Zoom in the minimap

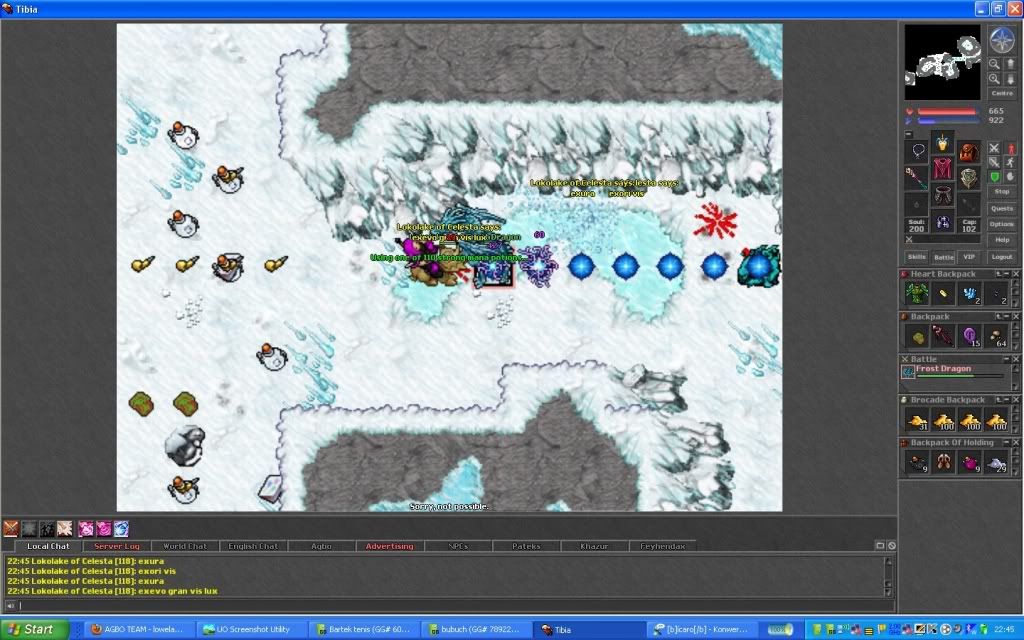point(995,79)
